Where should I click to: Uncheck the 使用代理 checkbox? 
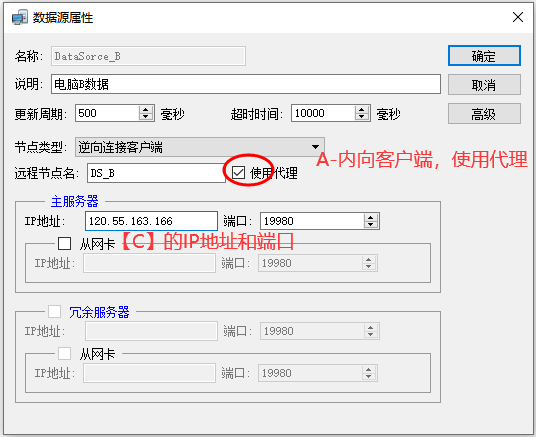(238, 173)
